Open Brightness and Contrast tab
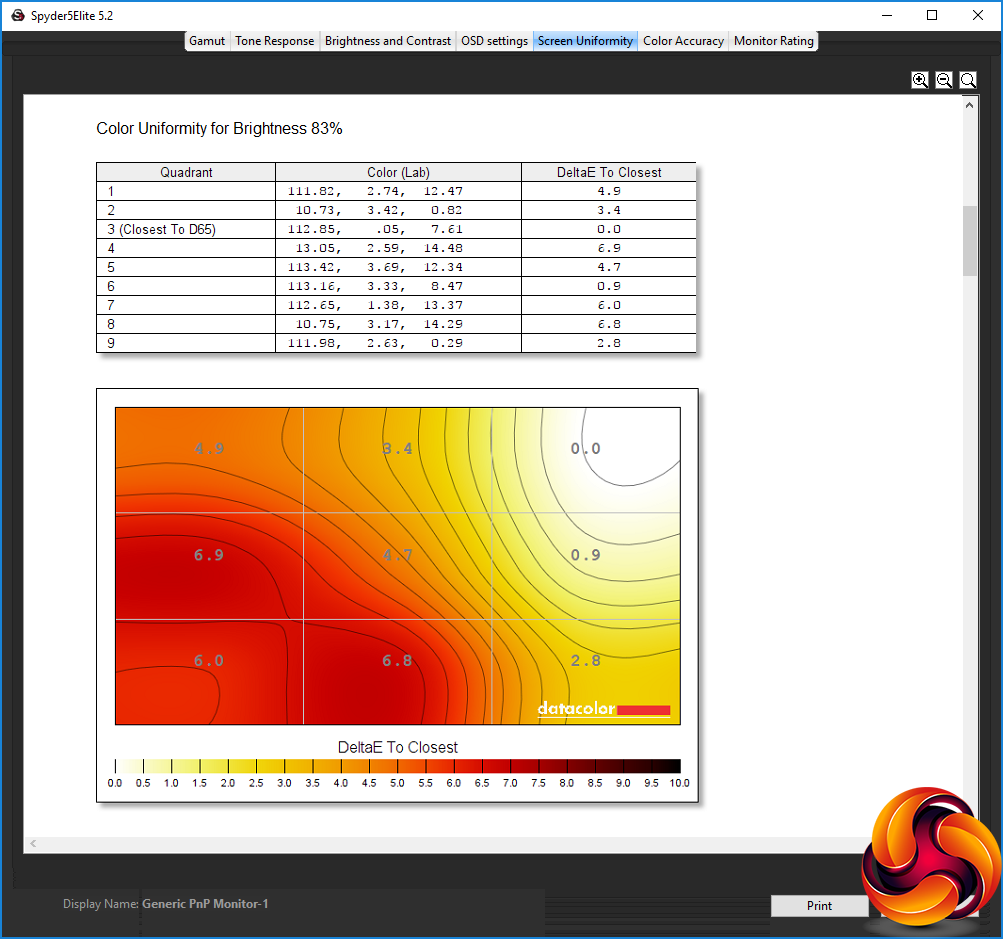Image resolution: width=1003 pixels, height=939 pixels. point(388,41)
